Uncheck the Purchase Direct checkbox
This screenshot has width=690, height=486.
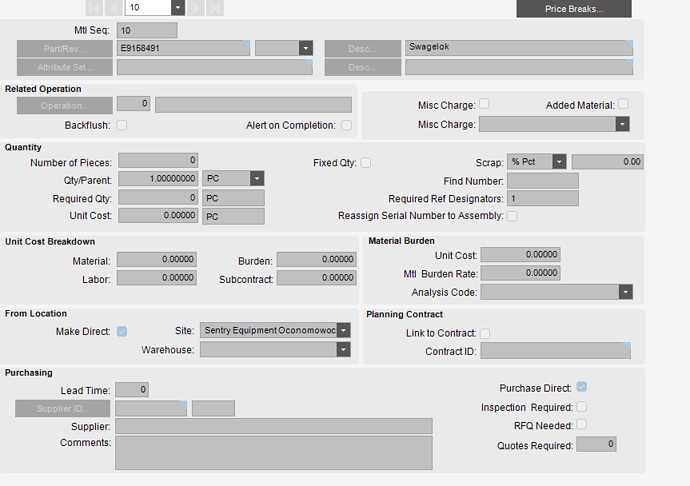click(582, 387)
